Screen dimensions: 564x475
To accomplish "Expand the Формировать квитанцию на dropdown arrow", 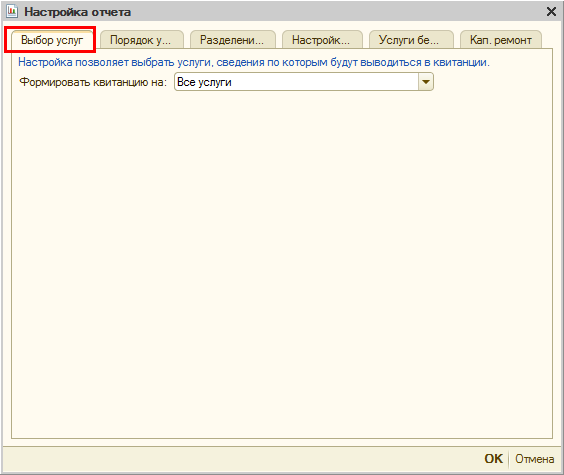I will pos(426,82).
